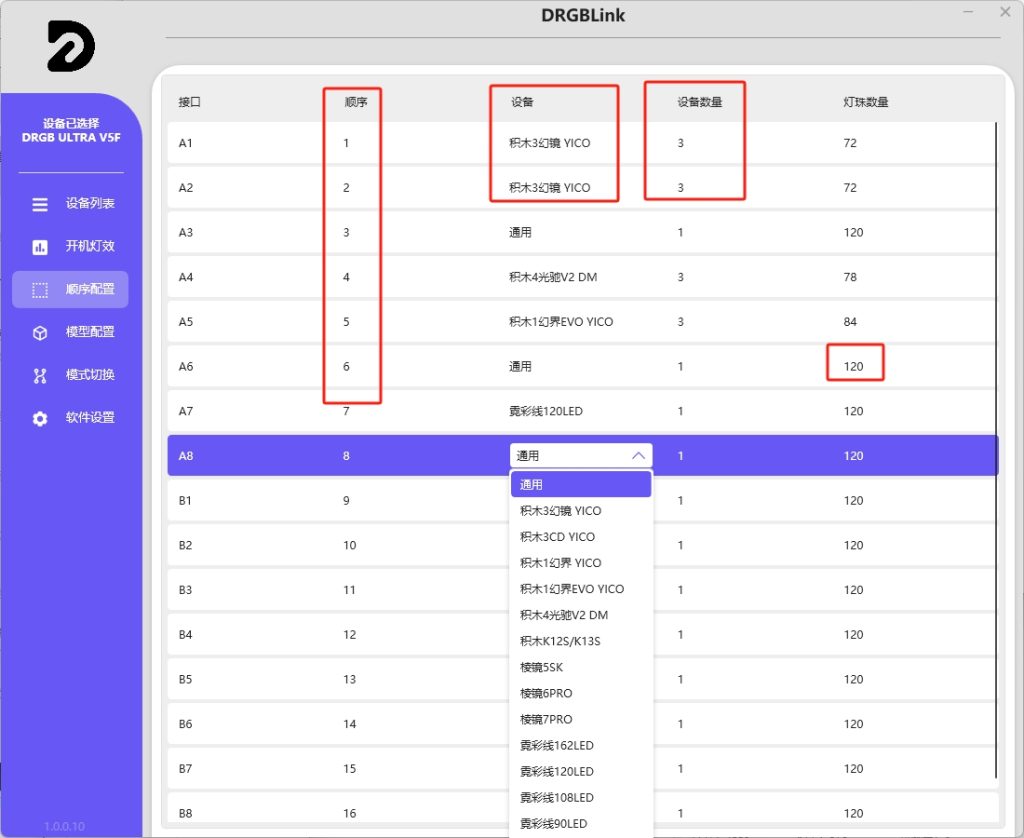Select 棱镜5SK option
1024x838 pixels.
pyautogui.click(x=581, y=668)
